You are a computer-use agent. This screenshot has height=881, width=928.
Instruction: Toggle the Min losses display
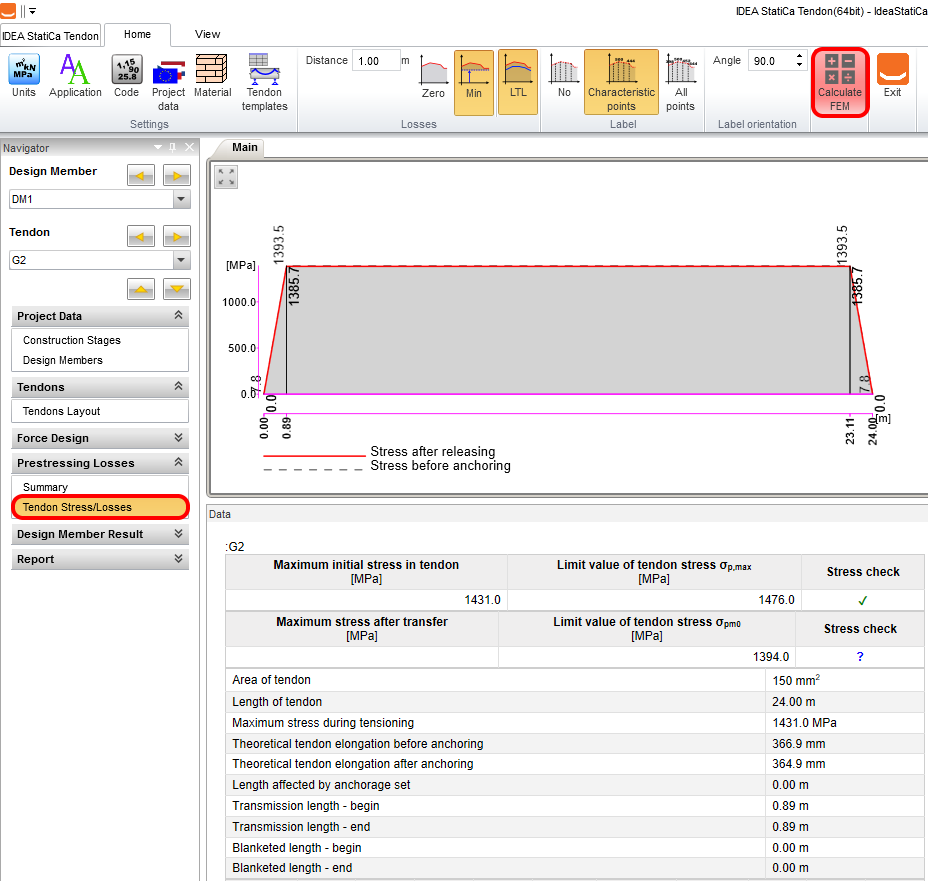[474, 82]
